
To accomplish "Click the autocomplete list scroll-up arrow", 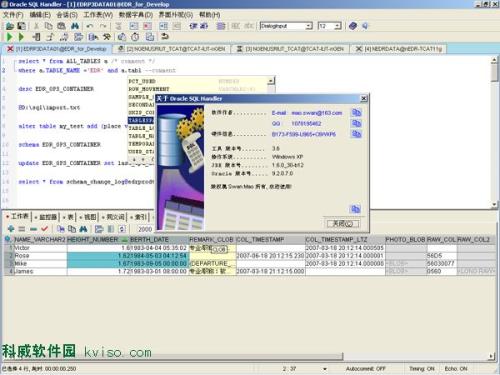I will click(271, 80).
